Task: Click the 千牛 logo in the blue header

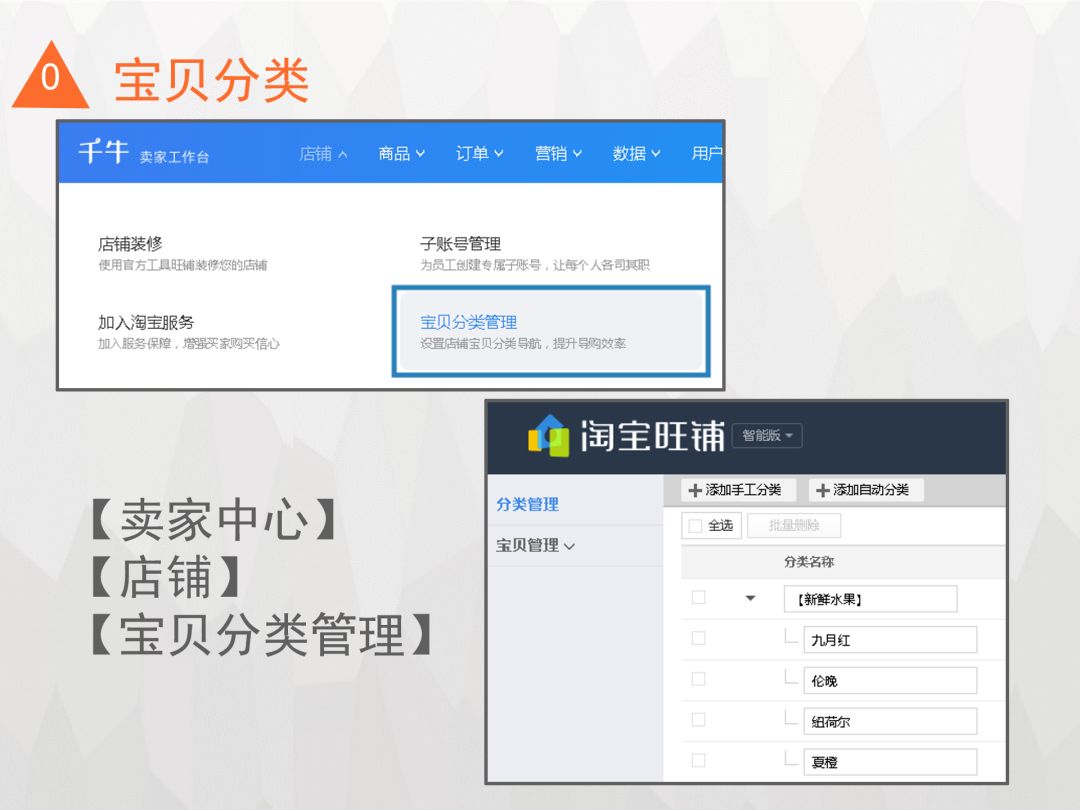Action: pos(103,152)
